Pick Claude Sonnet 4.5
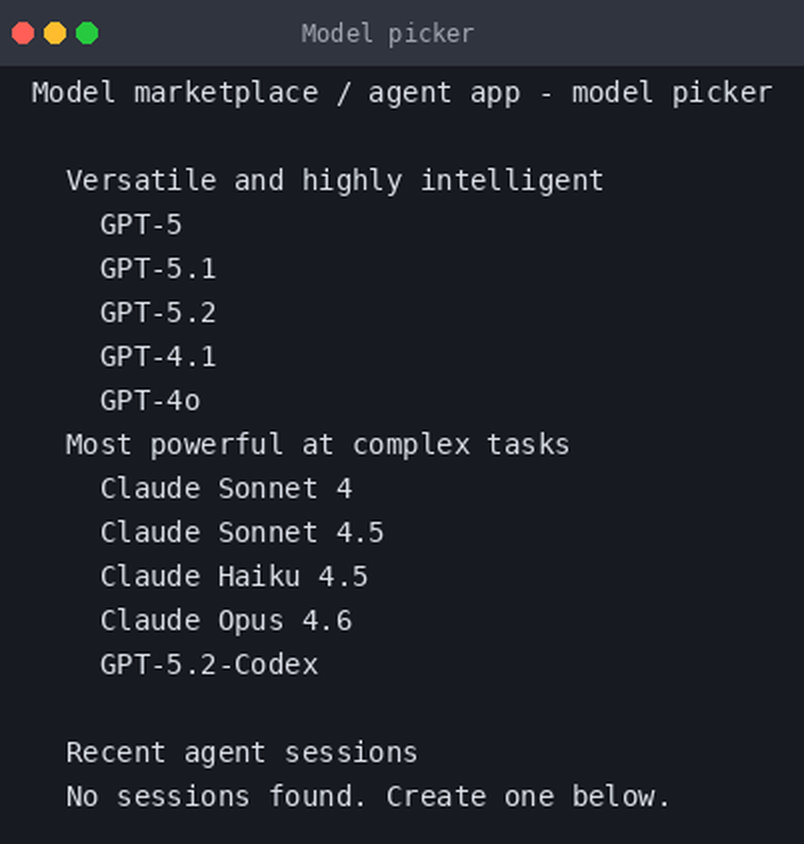Screen dimensions: 804x844 point(242,532)
